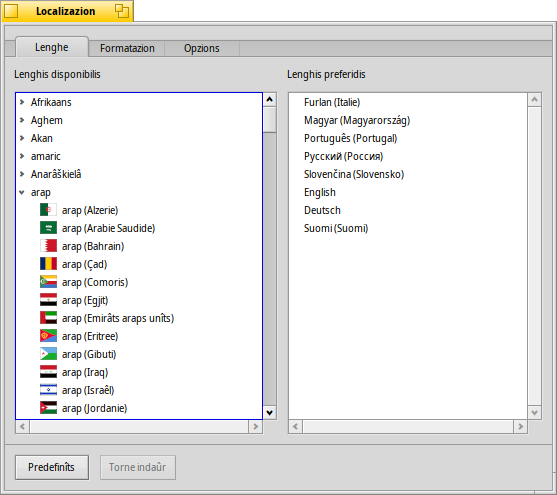The image size is (557, 495).
Task: Select the arap (Arabie Saudide) entry
Action: pos(139,228)
